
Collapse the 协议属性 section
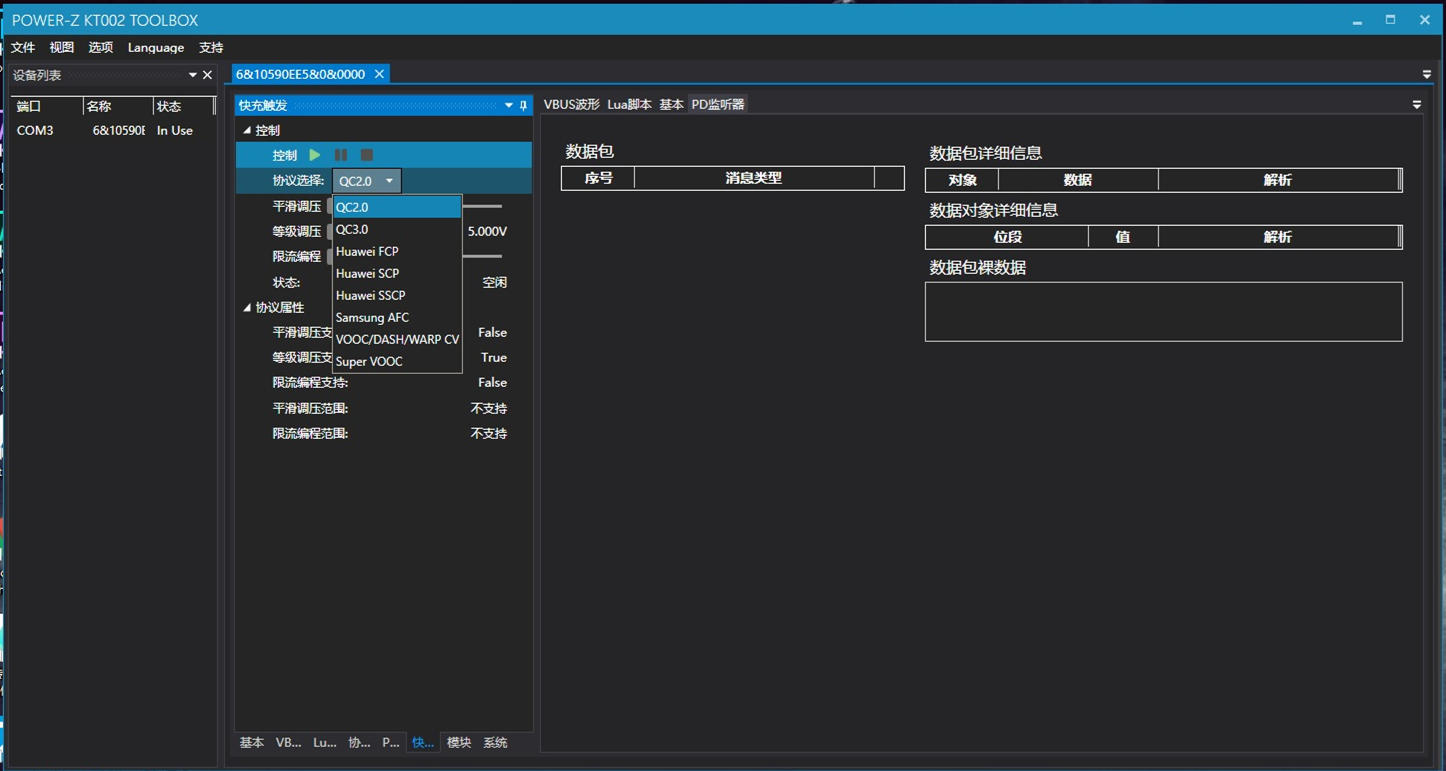pyautogui.click(x=247, y=307)
